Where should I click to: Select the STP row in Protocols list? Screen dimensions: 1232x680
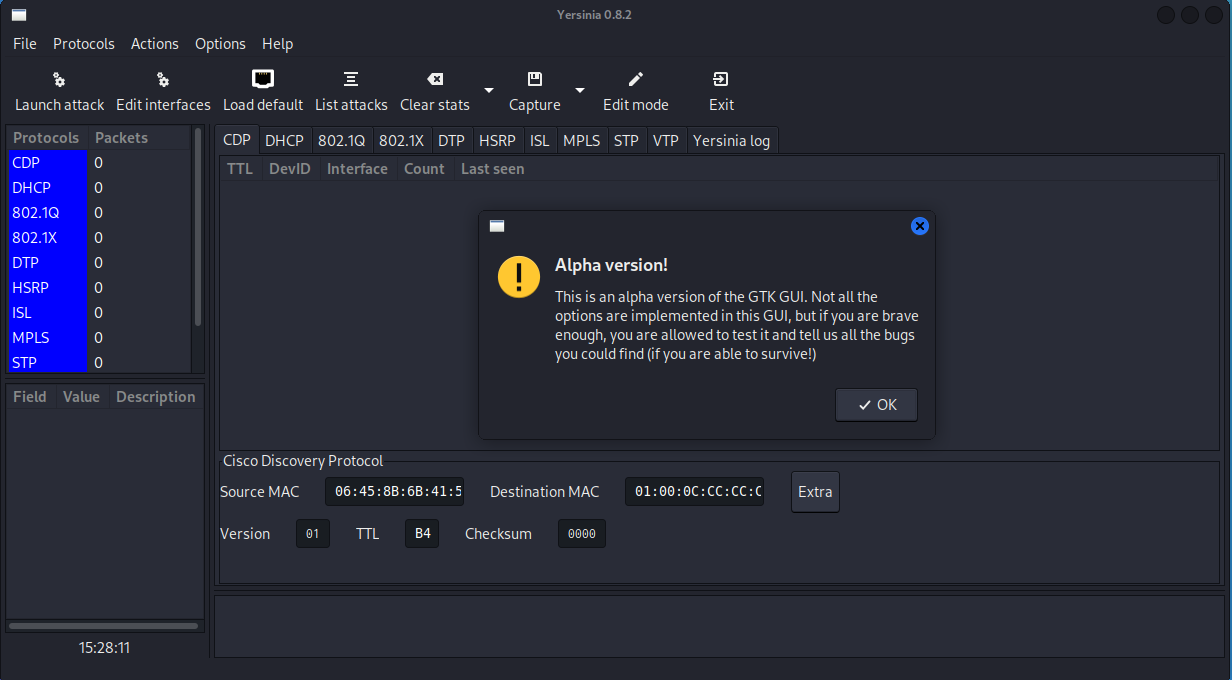point(98,361)
